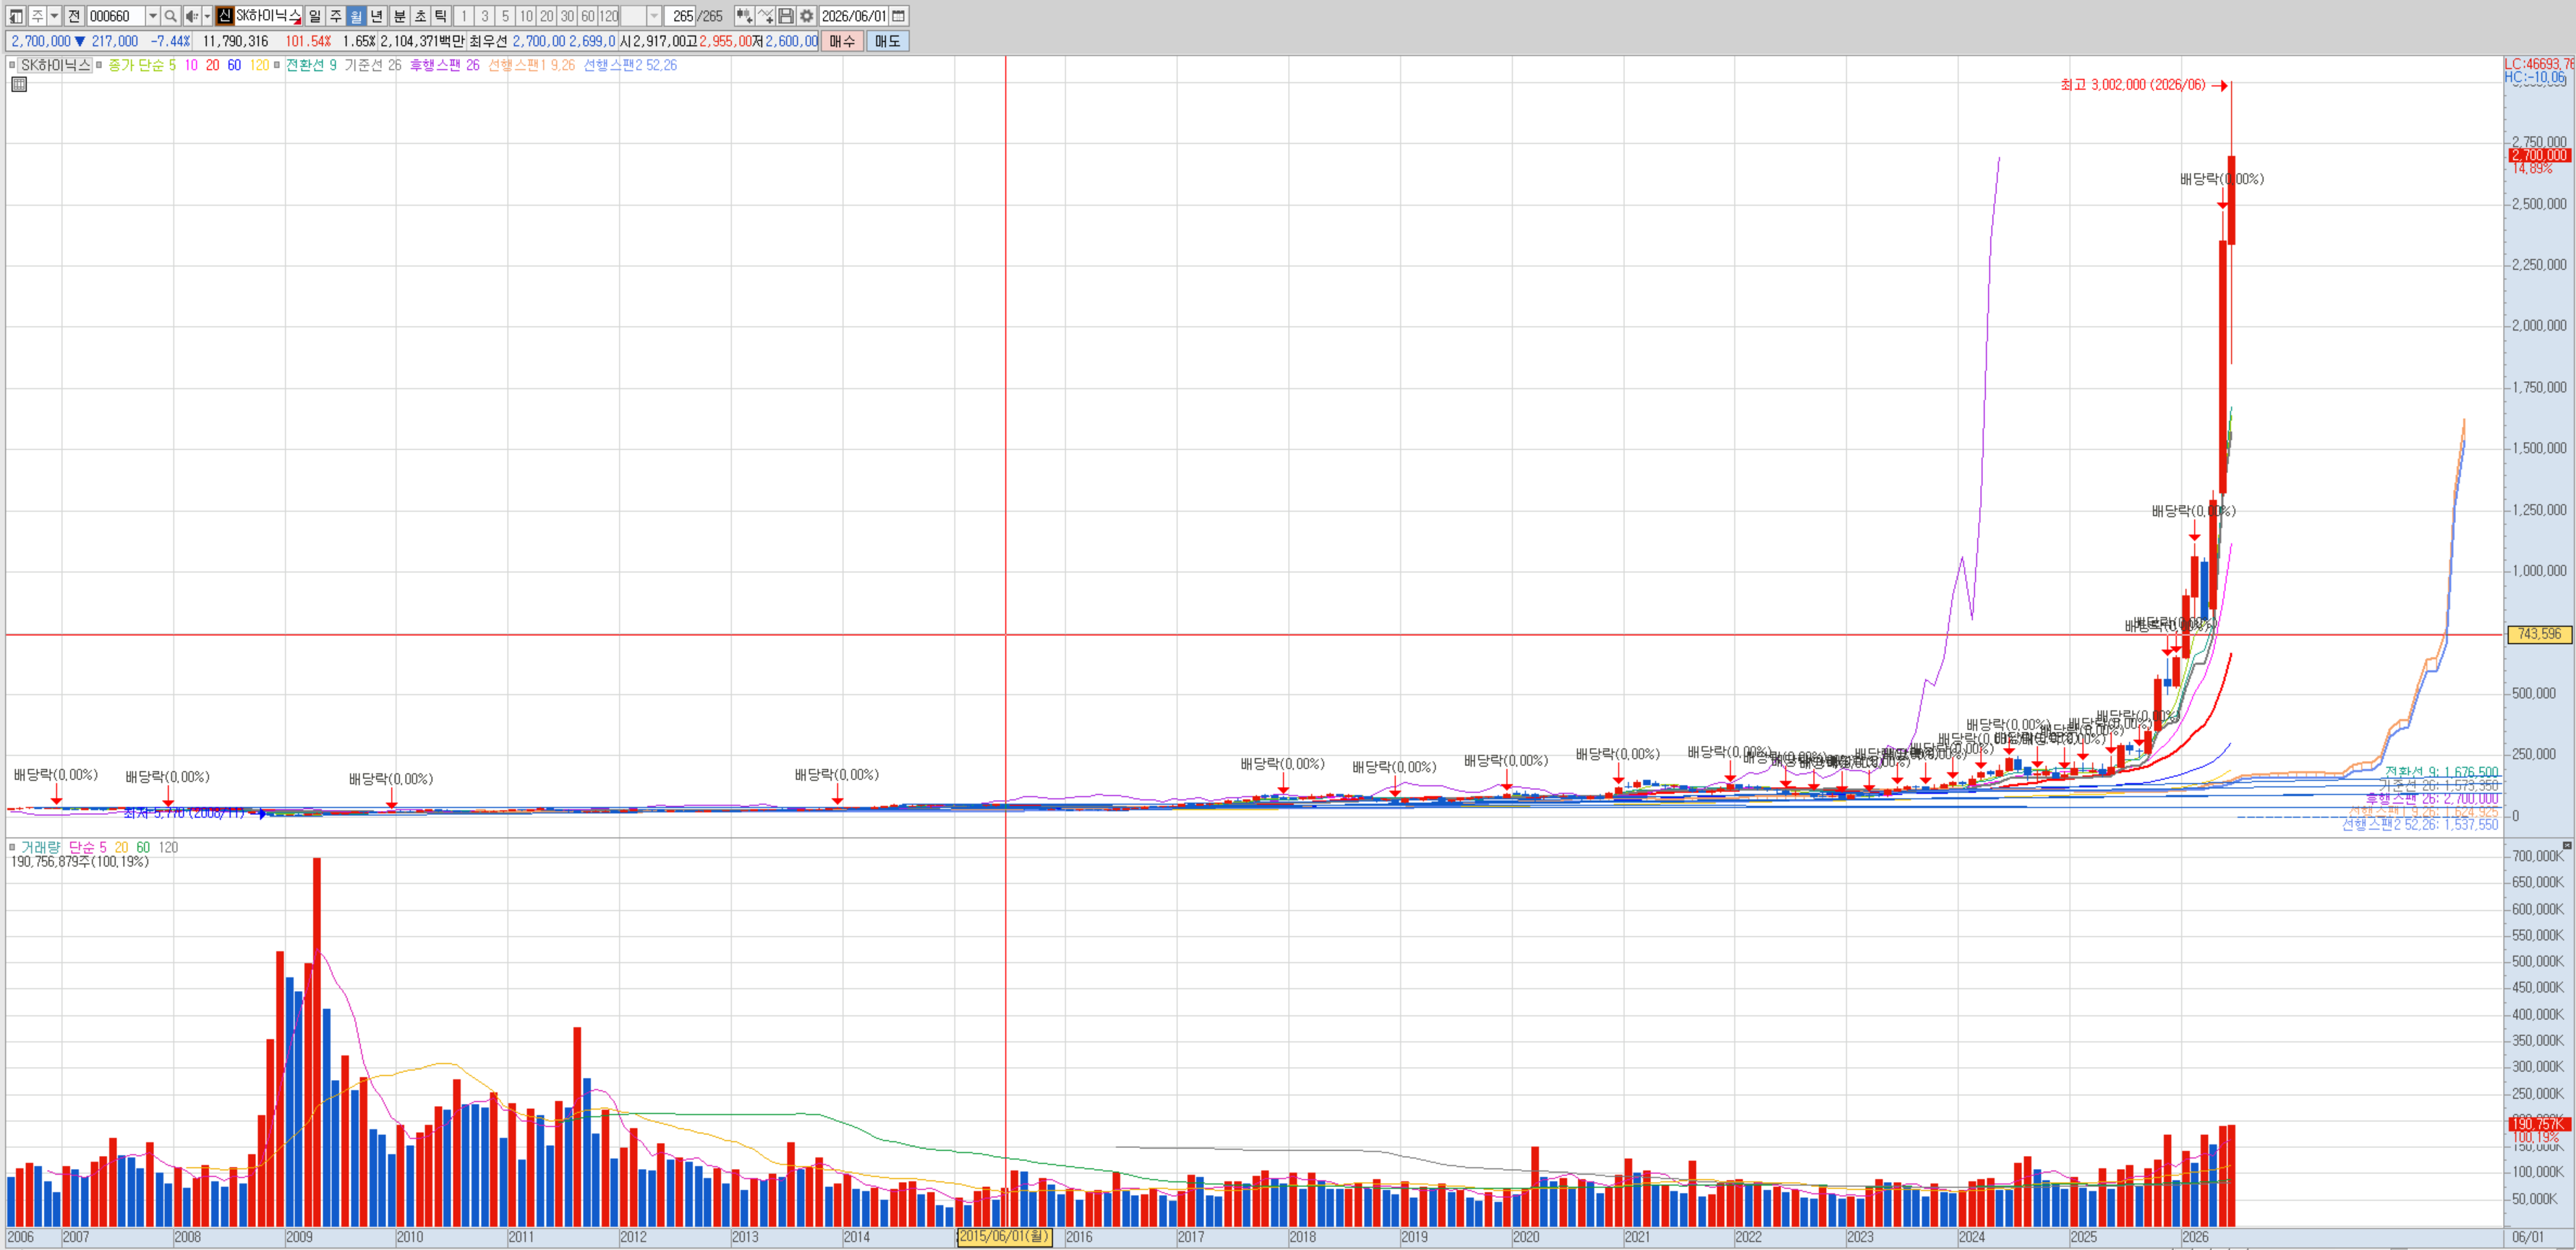
Task: Close the volume panel with small X
Action: click(x=2567, y=846)
